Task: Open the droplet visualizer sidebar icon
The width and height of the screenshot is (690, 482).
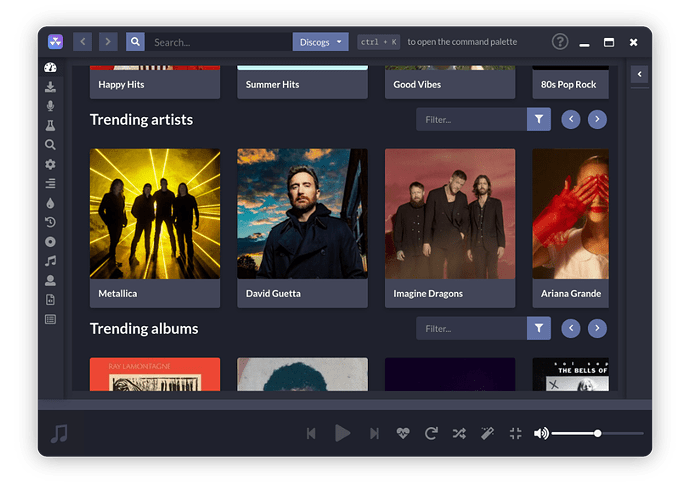Action: pyautogui.click(x=50, y=203)
